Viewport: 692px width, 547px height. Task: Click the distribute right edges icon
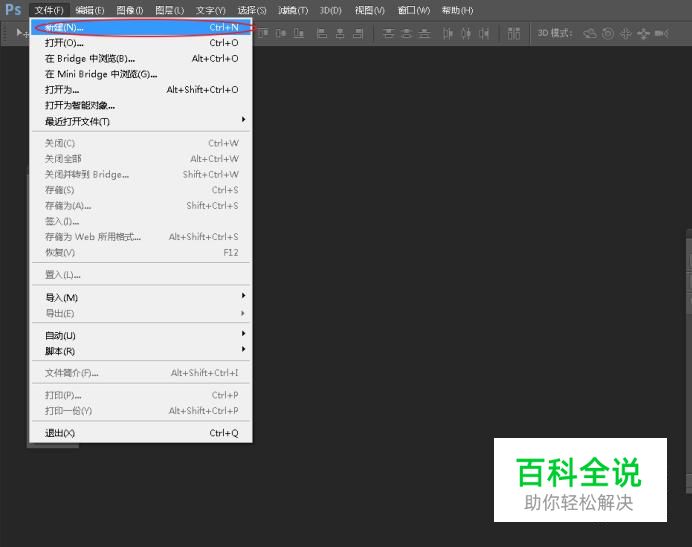(x=484, y=33)
